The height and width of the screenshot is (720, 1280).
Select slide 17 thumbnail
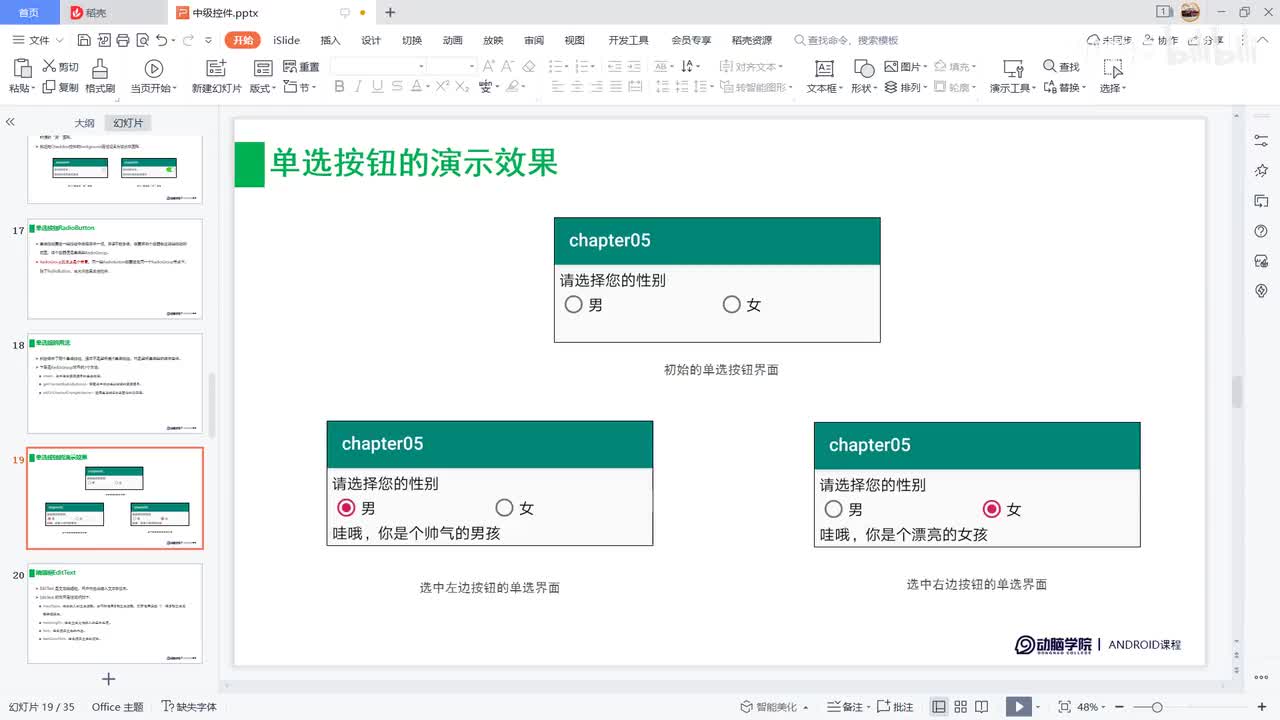(115, 269)
